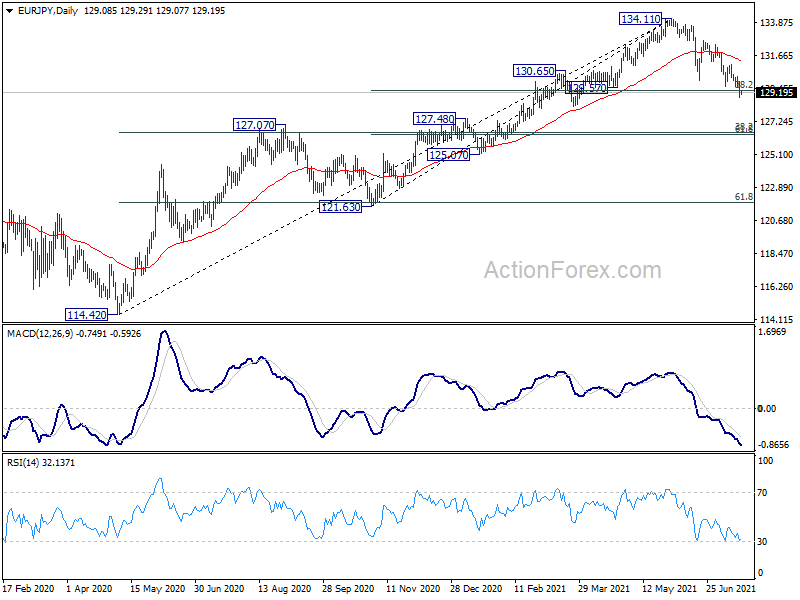Click the RSI 100 scale label

click(765, 461)
